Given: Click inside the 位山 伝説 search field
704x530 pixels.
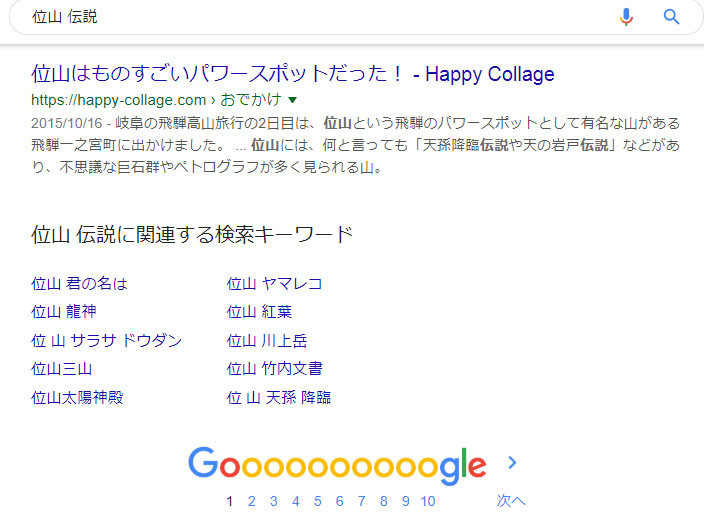Looking at the screenshot, I should [x=314, y=17].
